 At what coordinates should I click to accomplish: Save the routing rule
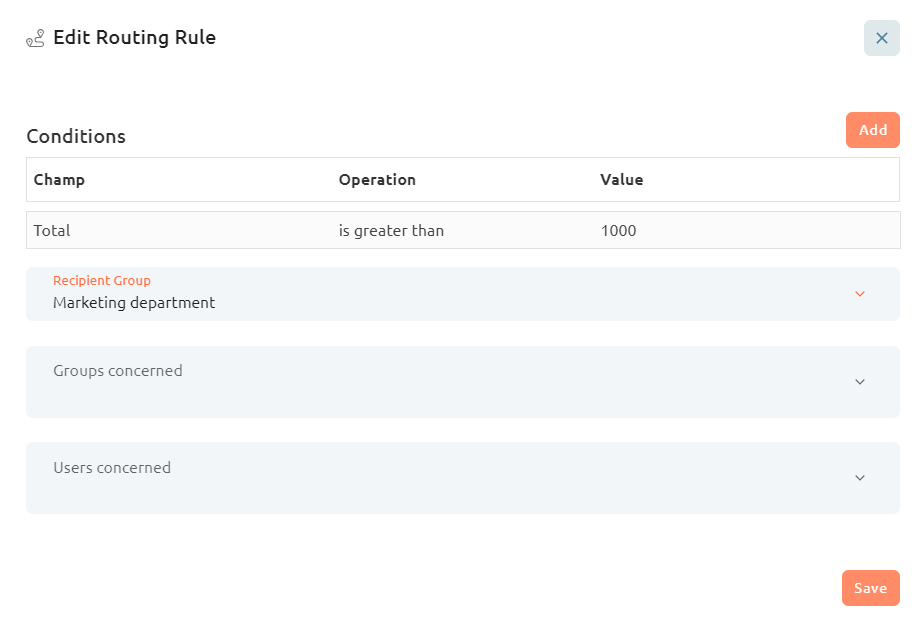(x=870, y=588)
